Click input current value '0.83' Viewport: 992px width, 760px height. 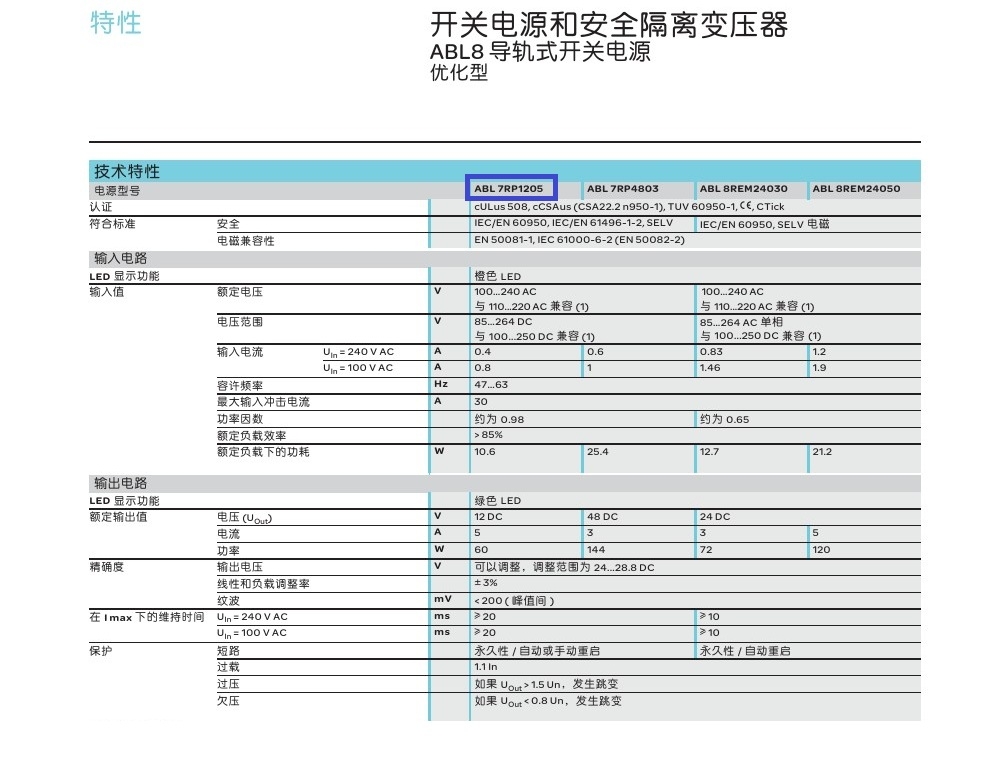(x=711, y=352)
